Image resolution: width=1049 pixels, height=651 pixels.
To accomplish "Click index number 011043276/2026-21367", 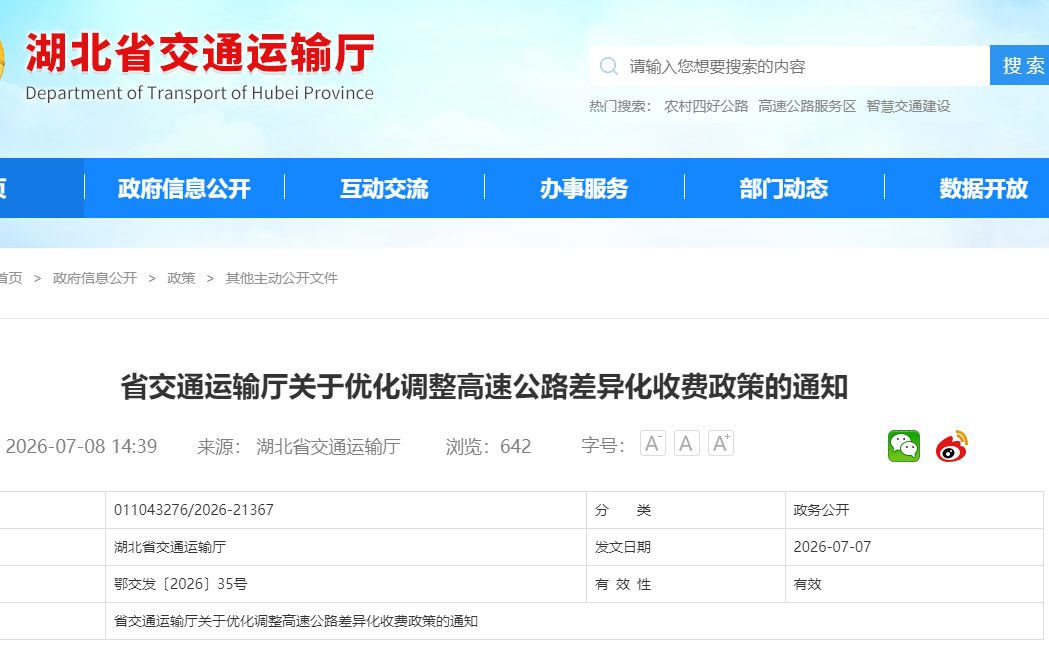I will pyautogui.click(x=194, y=510).
